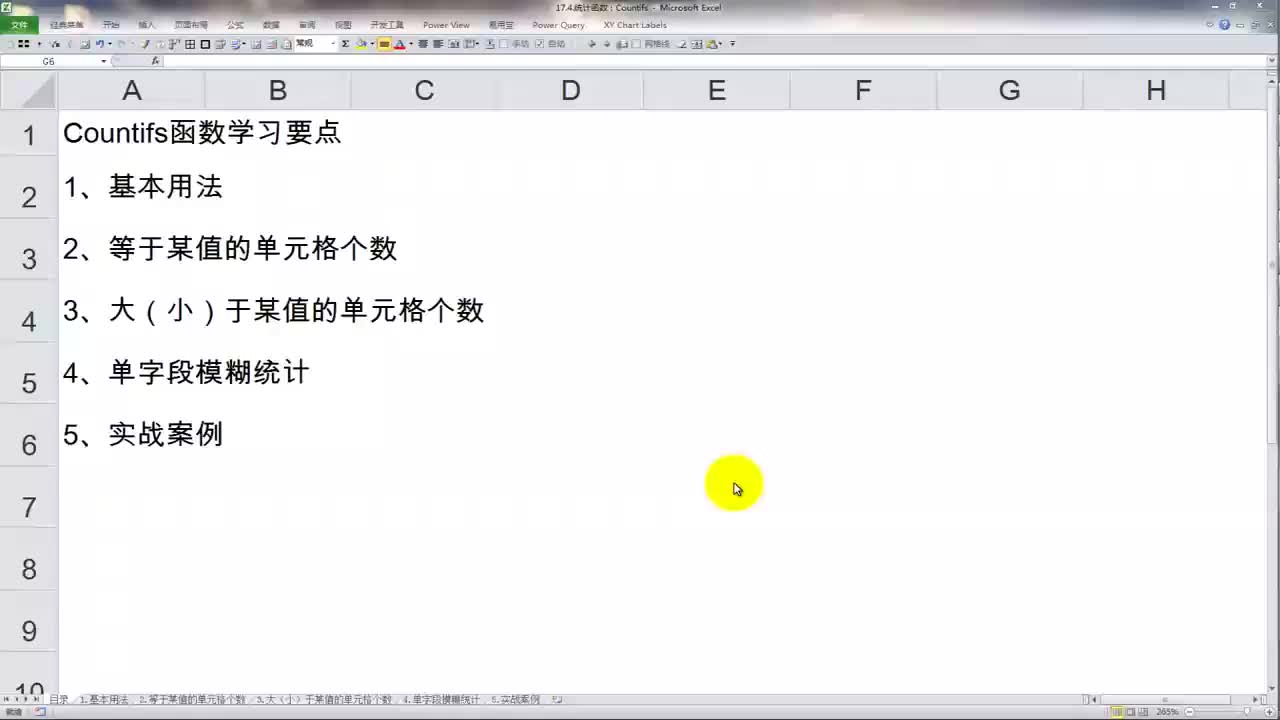This screenshot has width=1280, height=720.
Task: Select the 公式 ribbon tab
Action: 235,25
